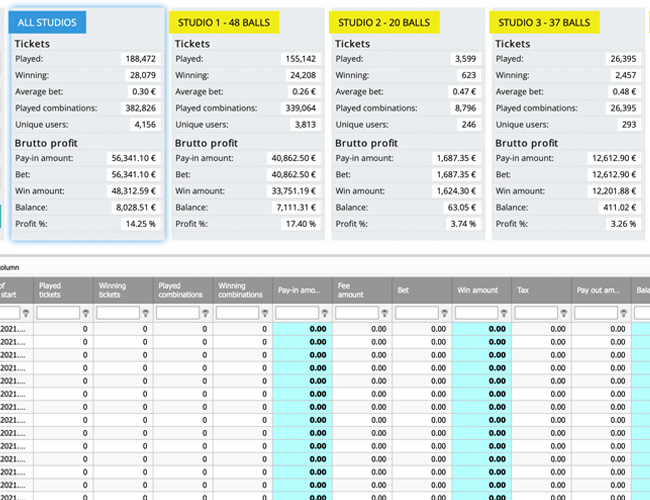Image resolution: width=650 pixels, height=500 pixels.
Task: Focus the Pay-in amount filter input
Action: pyautogui.click(x=297, y=313)
